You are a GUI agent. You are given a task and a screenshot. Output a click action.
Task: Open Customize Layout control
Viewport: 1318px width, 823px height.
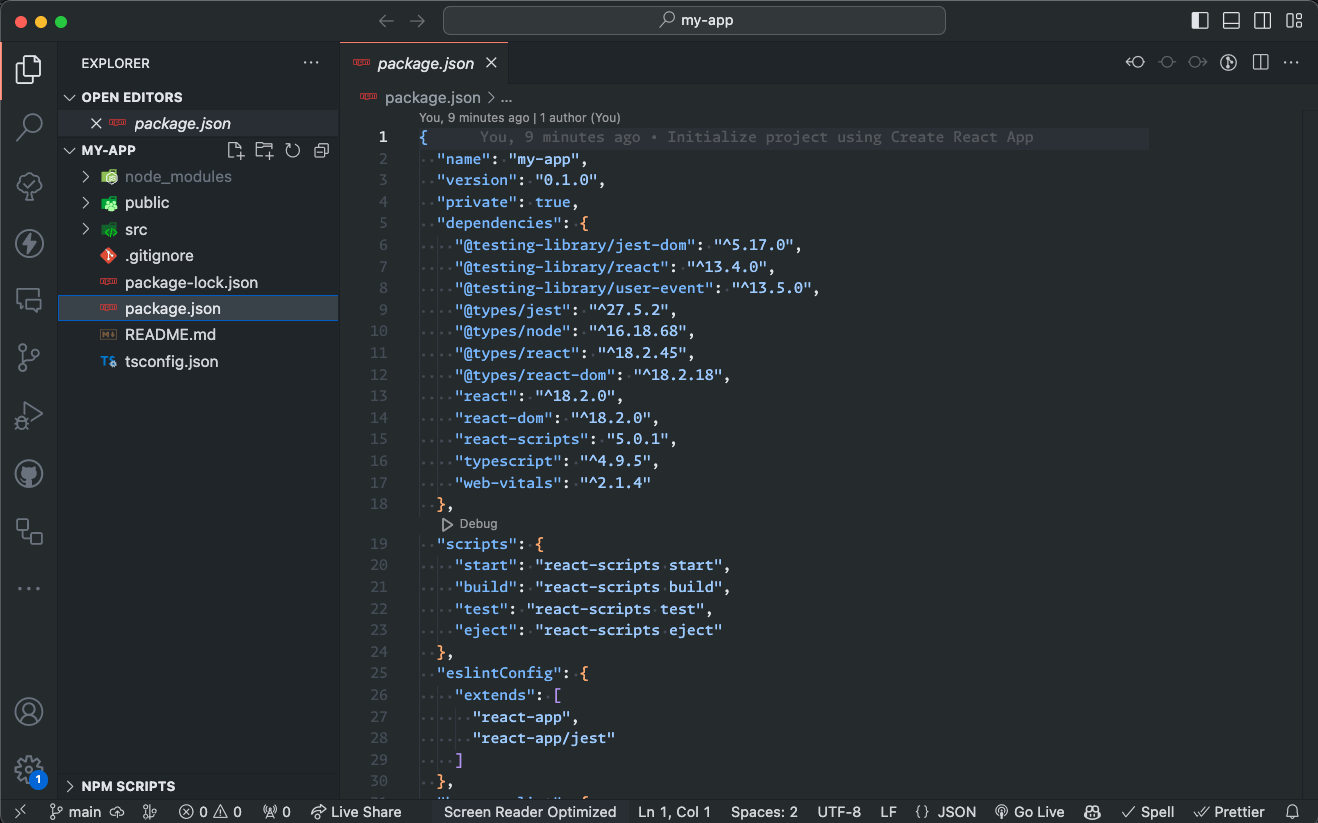(x=1294, y=20)
